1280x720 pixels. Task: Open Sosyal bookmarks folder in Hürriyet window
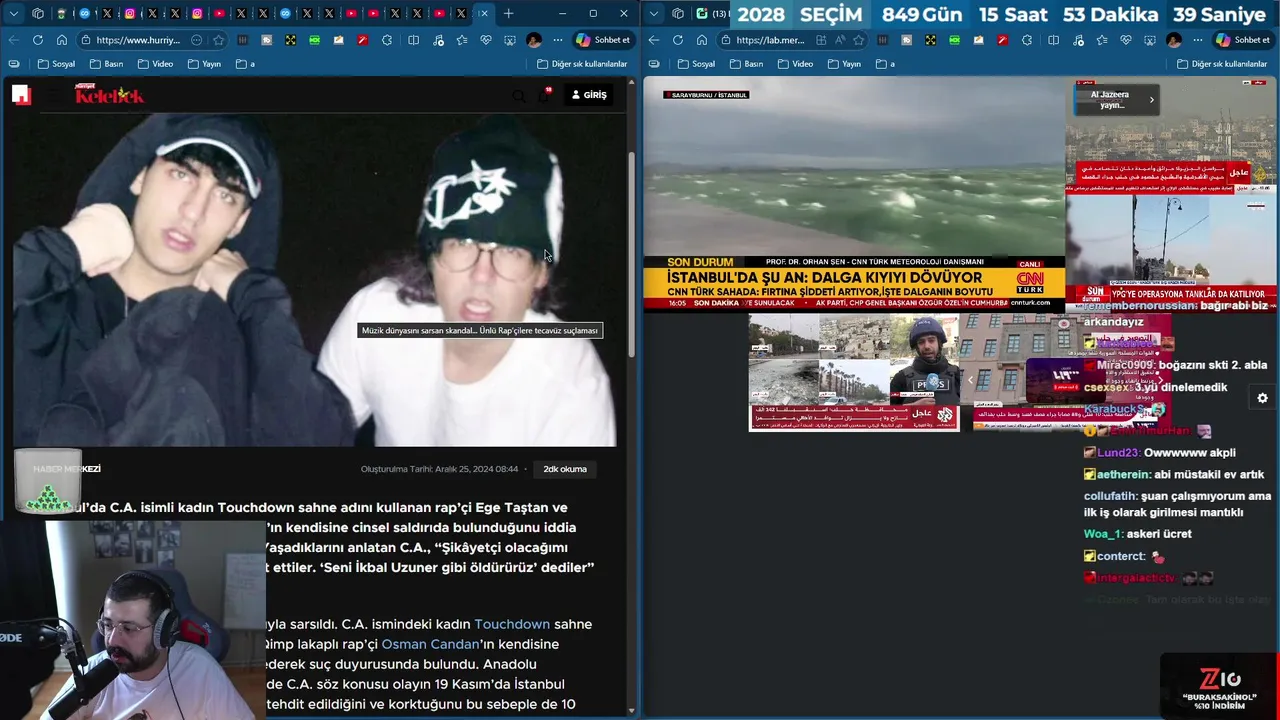56,63
